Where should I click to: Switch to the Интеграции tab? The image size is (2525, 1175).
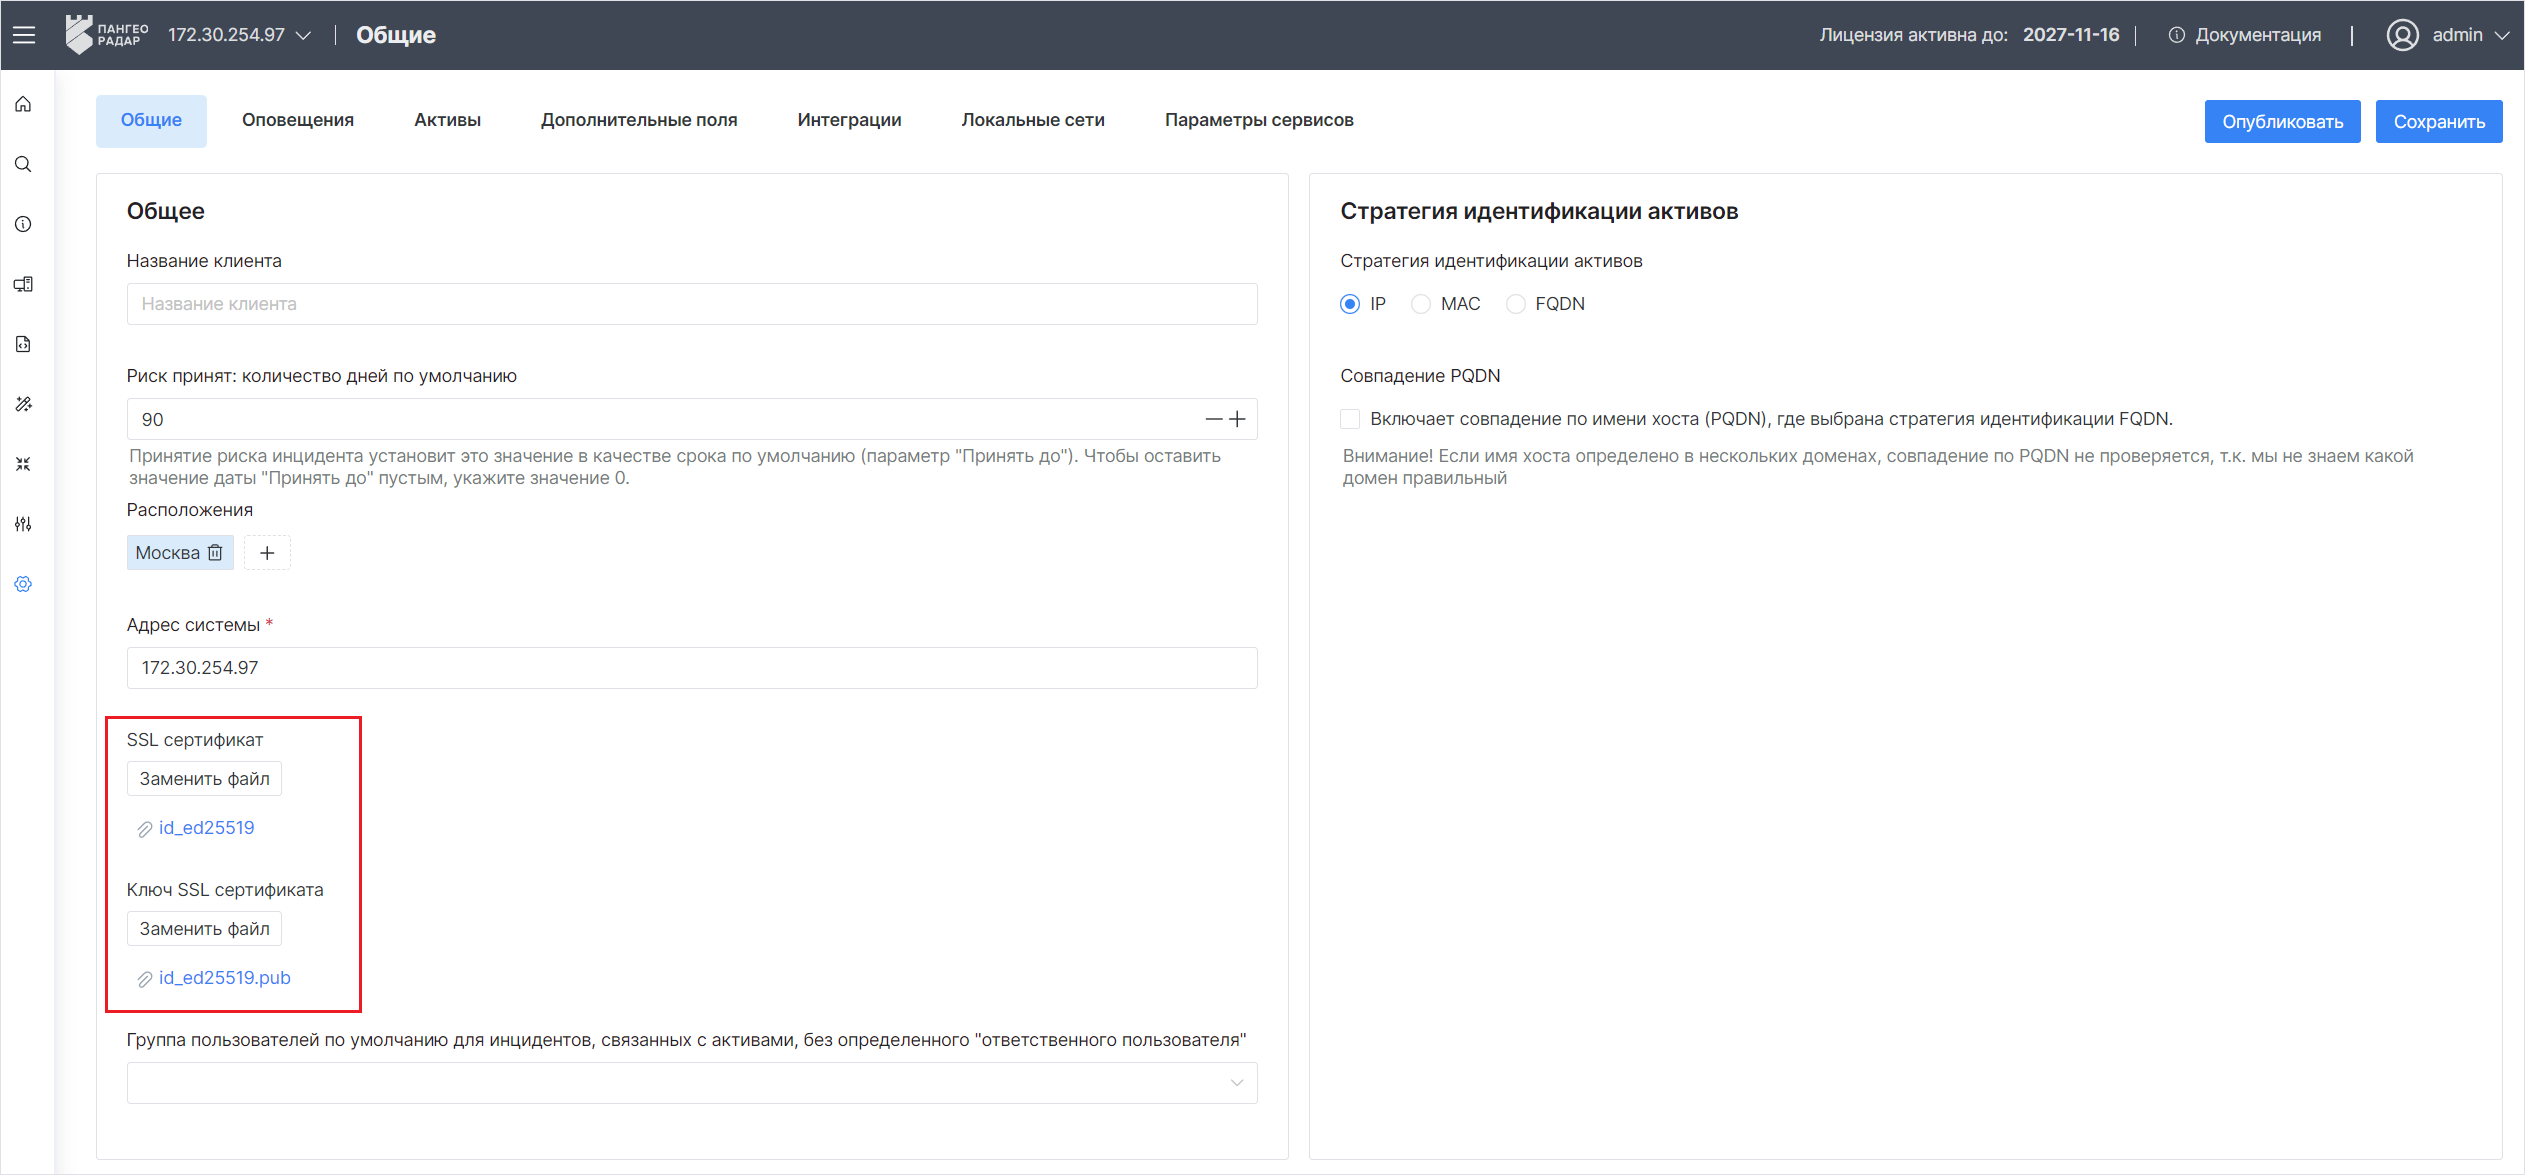(x=849, y=120)
